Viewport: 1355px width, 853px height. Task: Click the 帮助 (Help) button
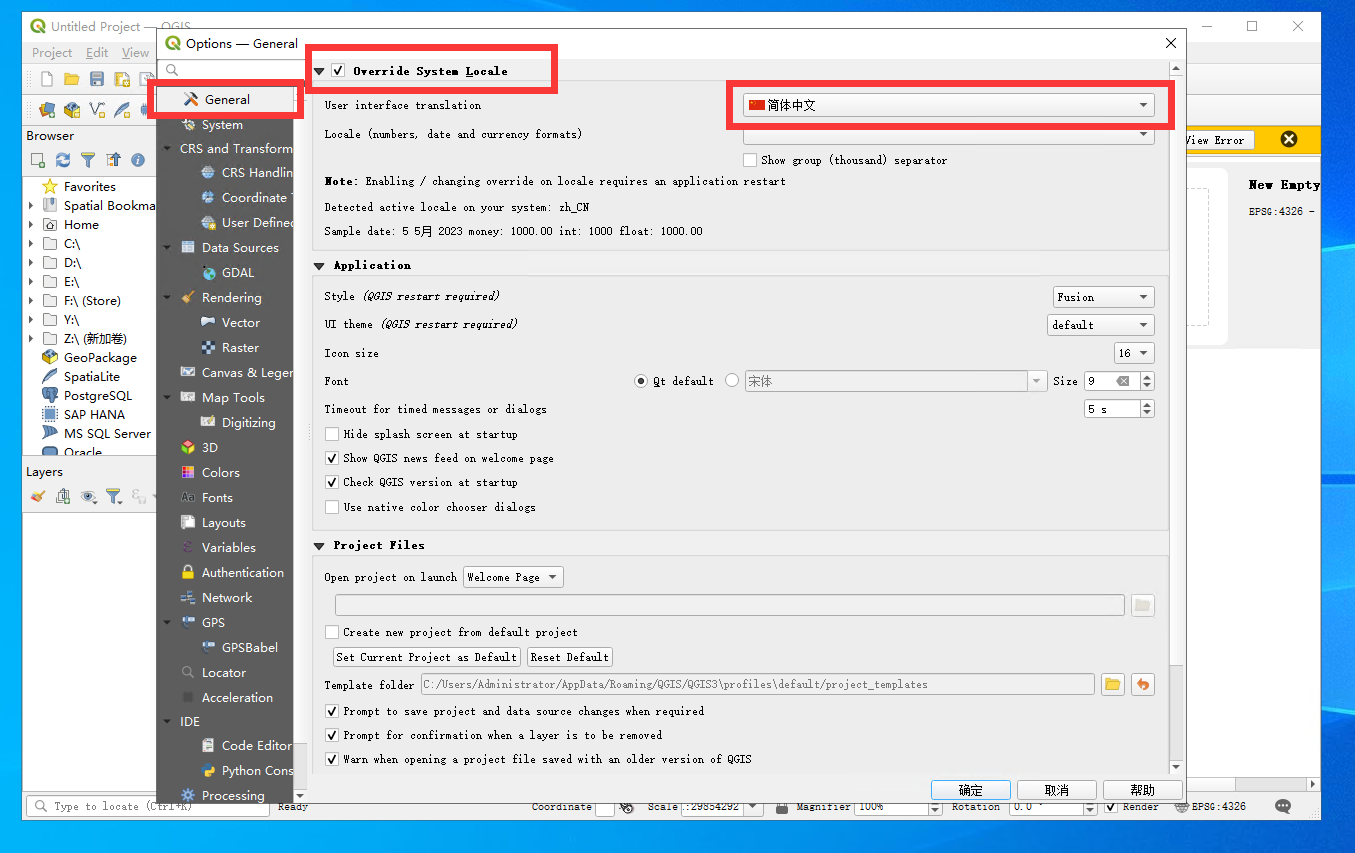(1143, 790)
